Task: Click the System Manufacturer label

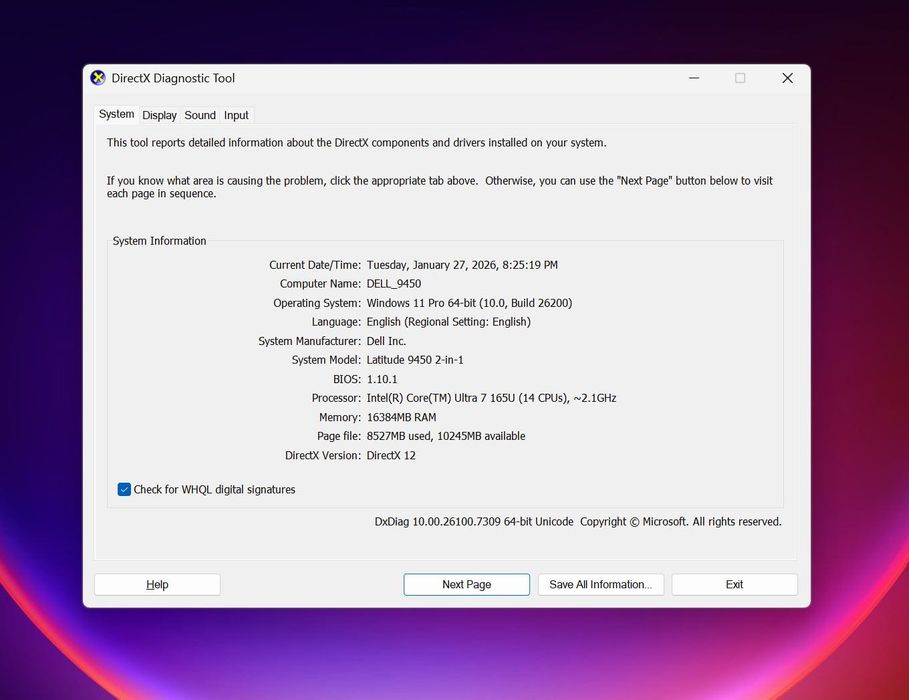Action: click(310, 341)
